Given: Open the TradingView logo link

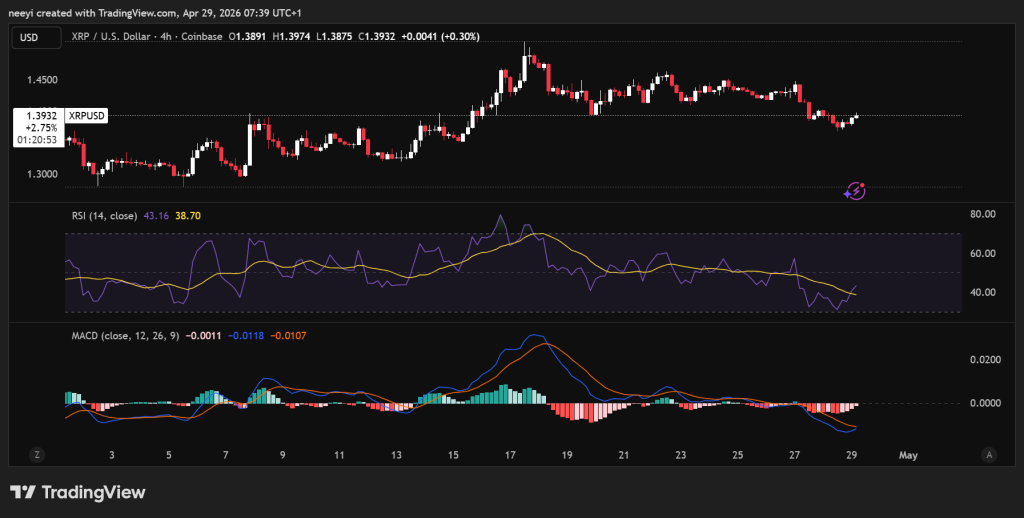Looking at the screenshot, I should pyautogui.click(x=77, y=492).
